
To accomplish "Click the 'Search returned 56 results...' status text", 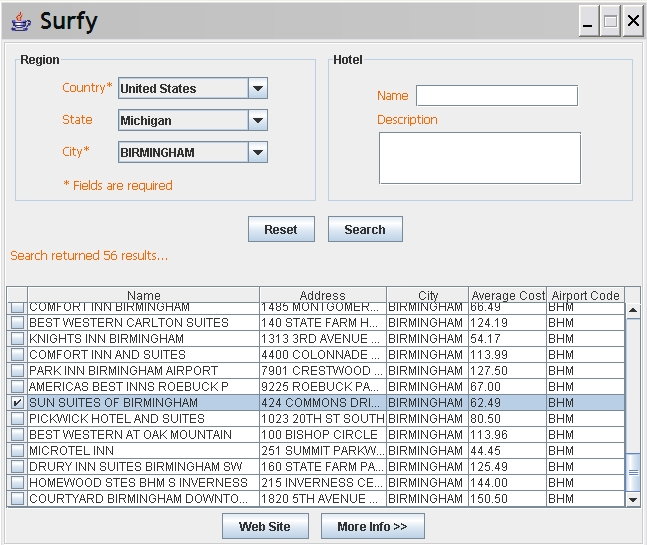I will [89, 255].
